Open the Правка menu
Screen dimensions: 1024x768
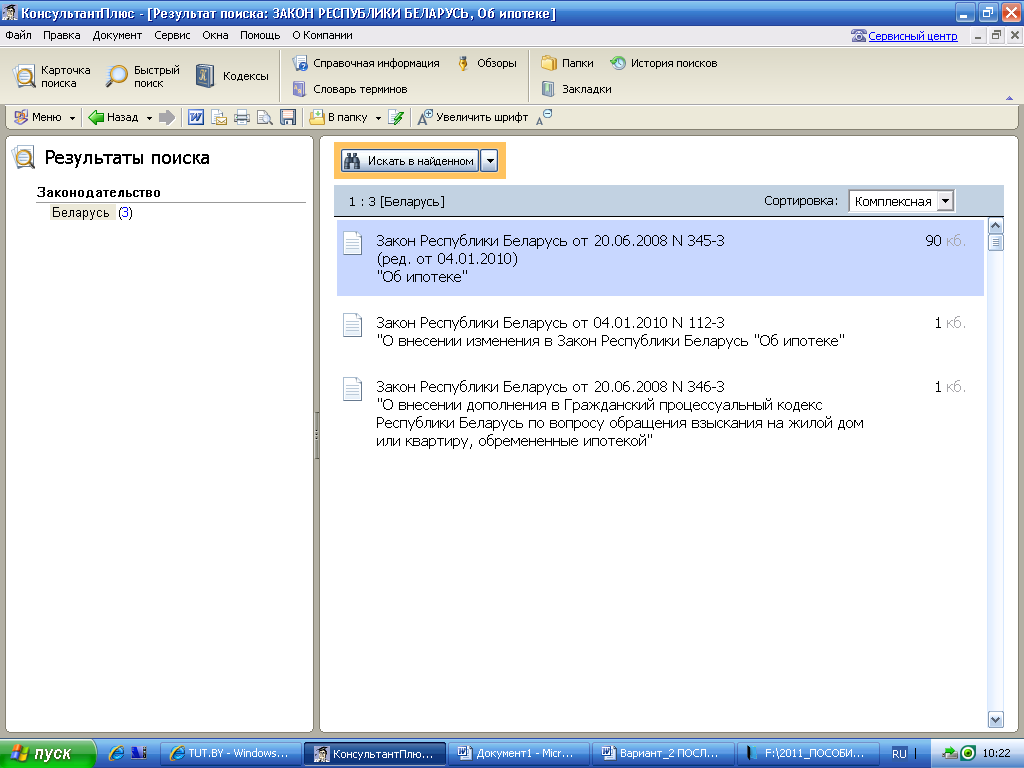[x=61, y=35]
